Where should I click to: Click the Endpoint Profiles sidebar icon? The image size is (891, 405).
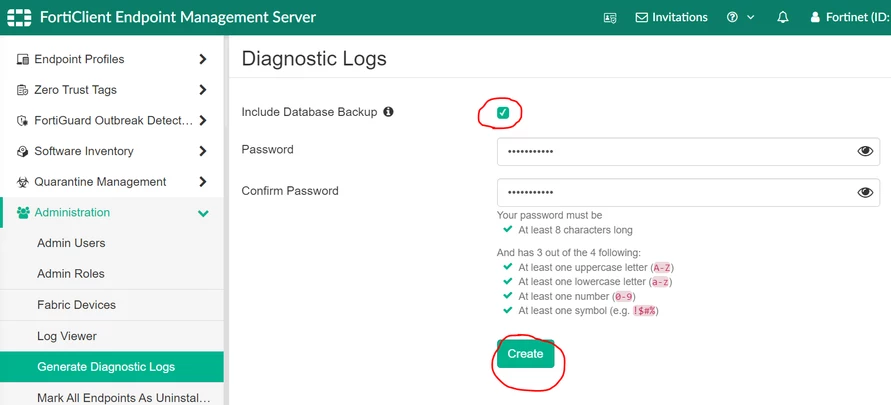coord(23,59)
